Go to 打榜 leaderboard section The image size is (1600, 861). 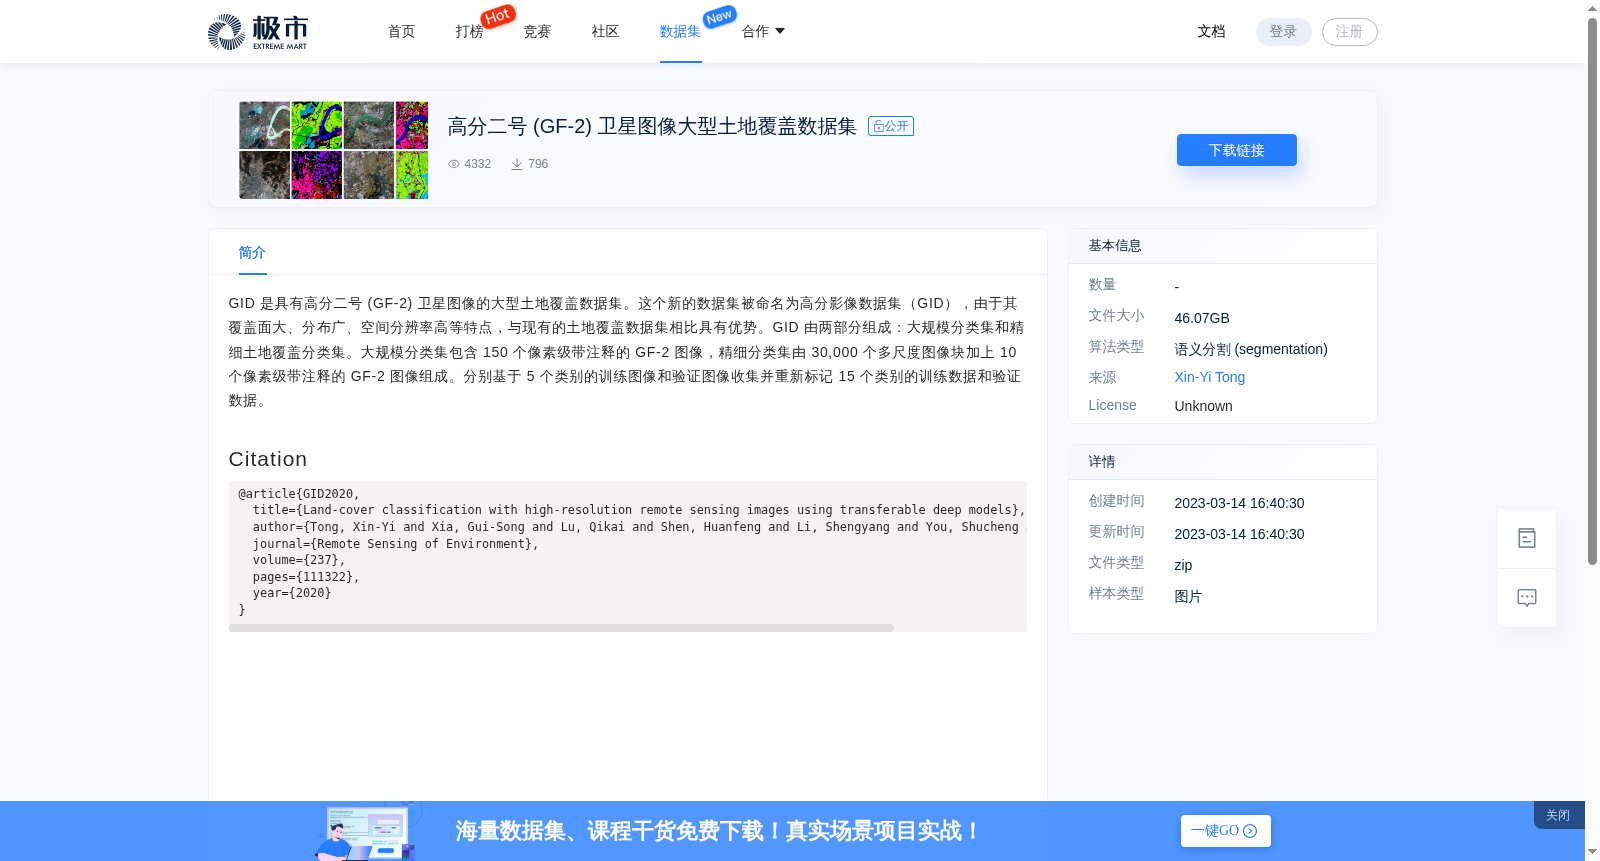click(469, 32)
